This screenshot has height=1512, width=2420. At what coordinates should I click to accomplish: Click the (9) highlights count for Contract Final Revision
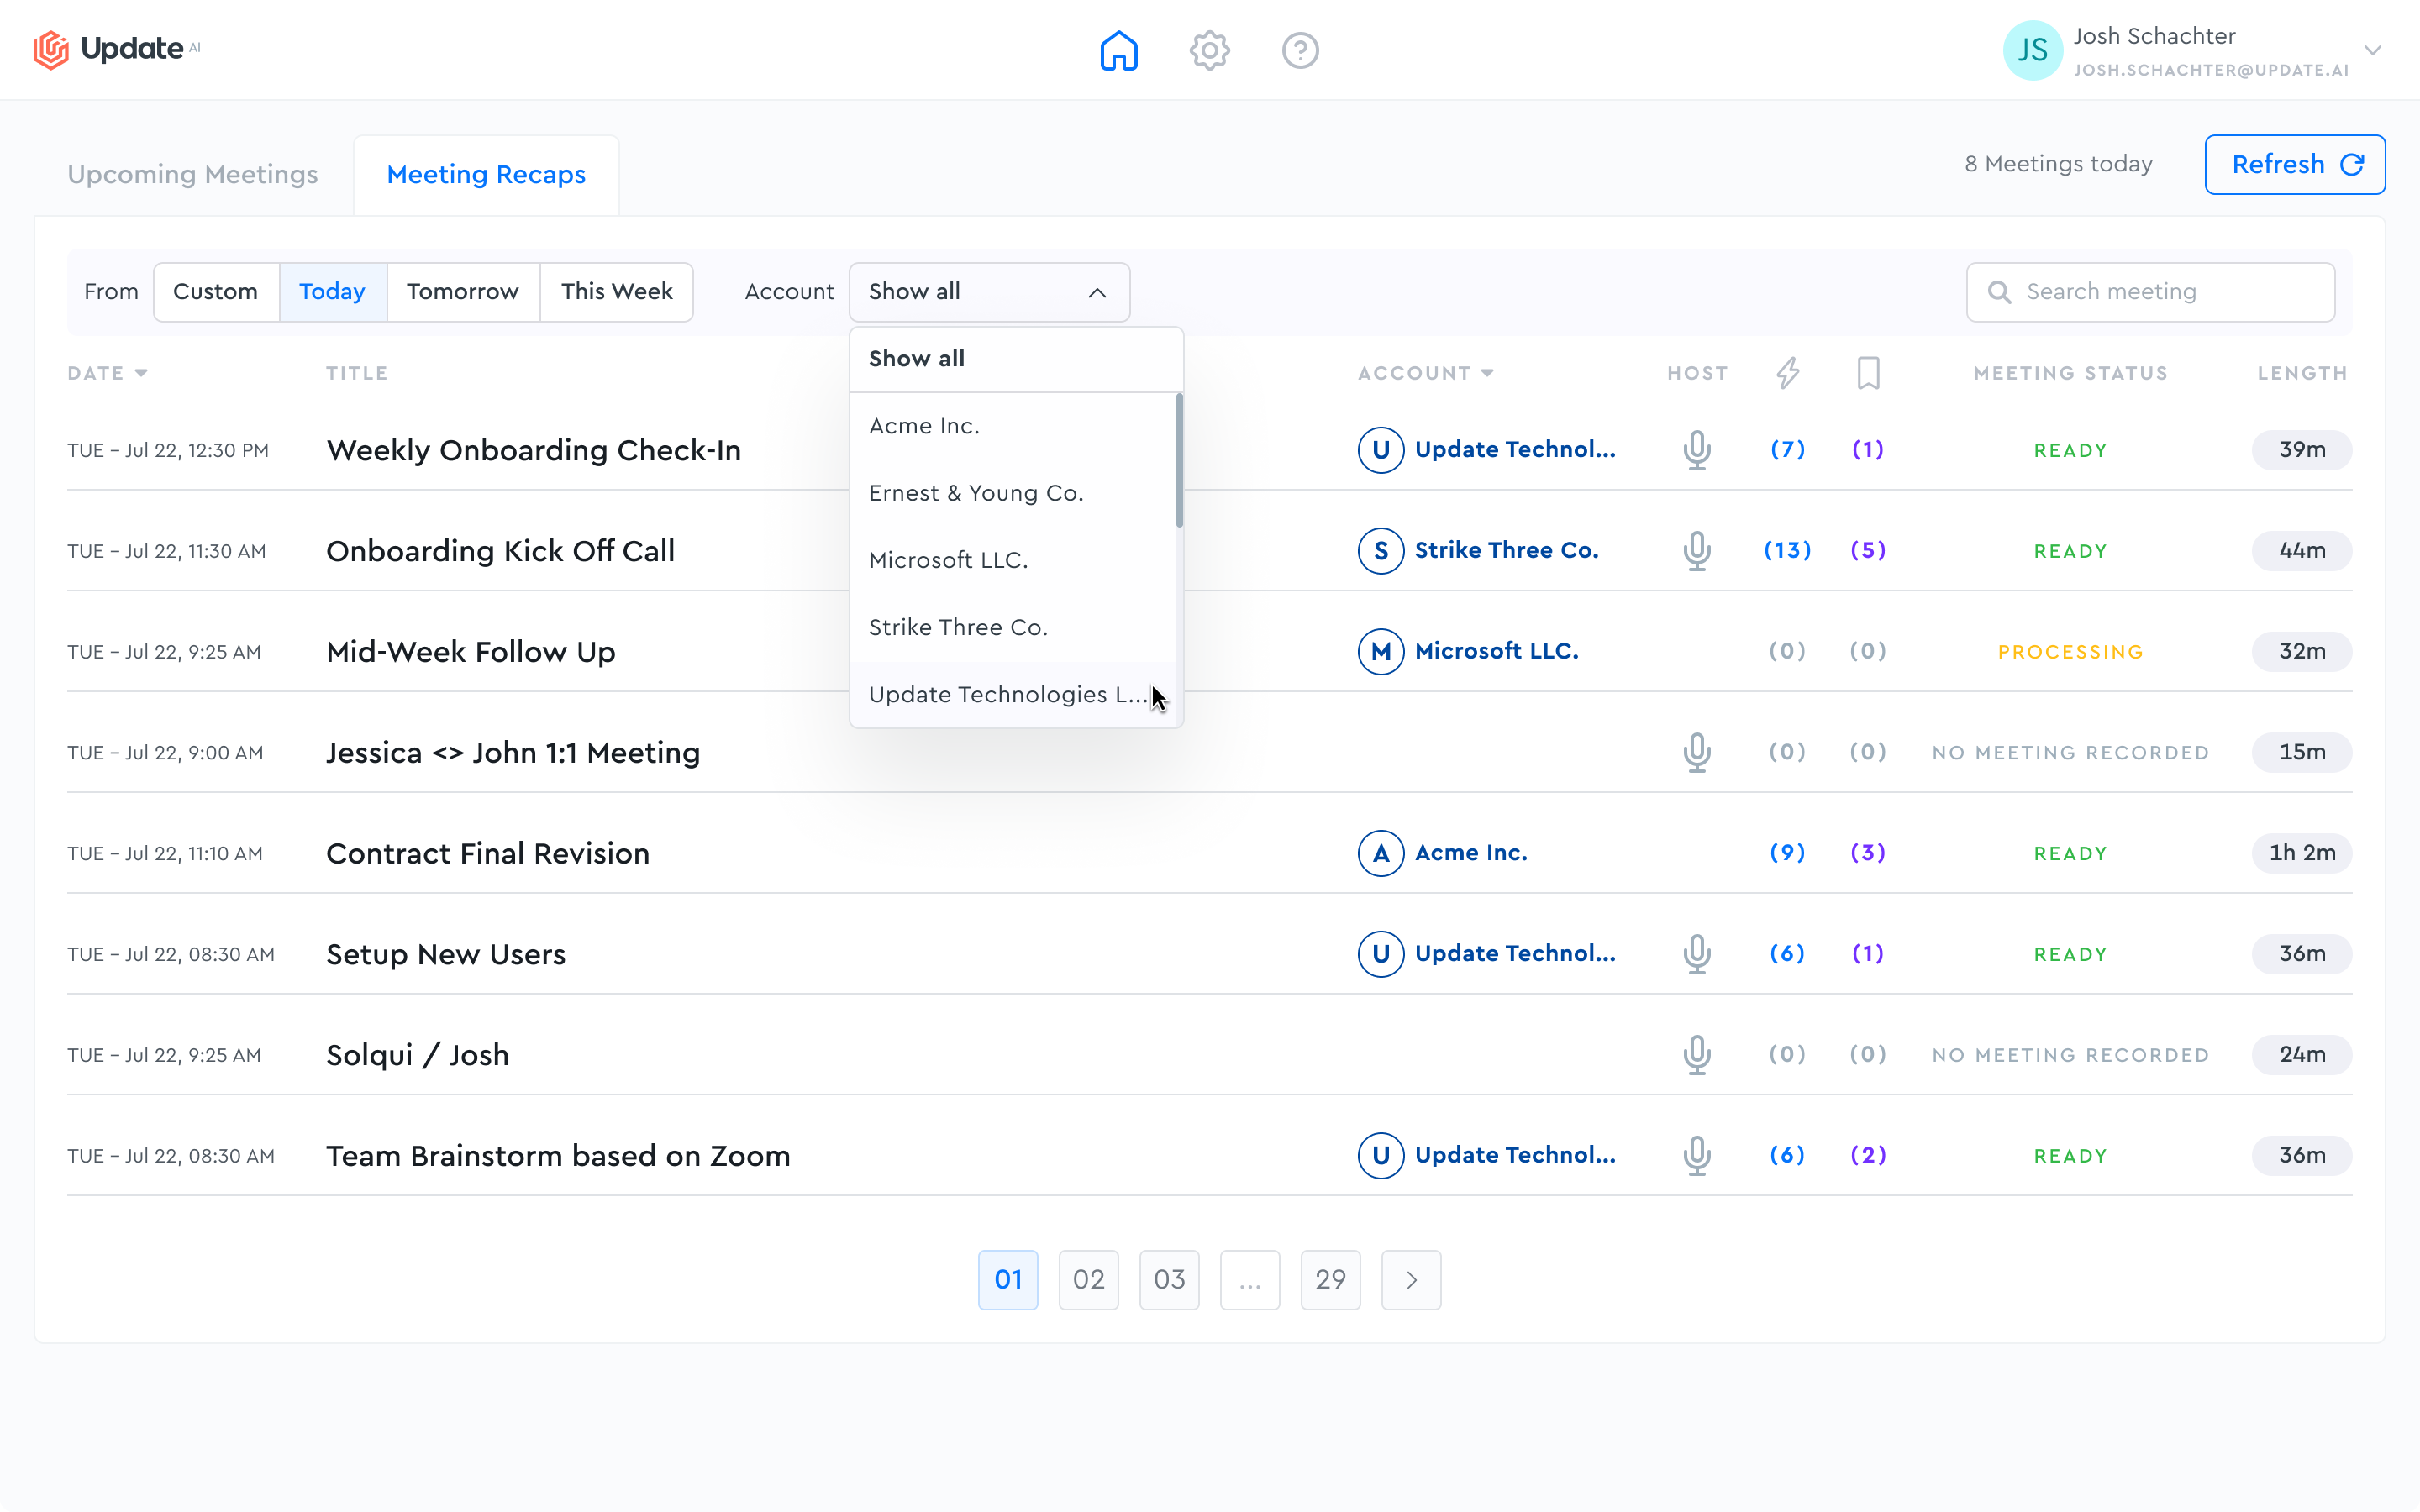(x=1788, y=852)
